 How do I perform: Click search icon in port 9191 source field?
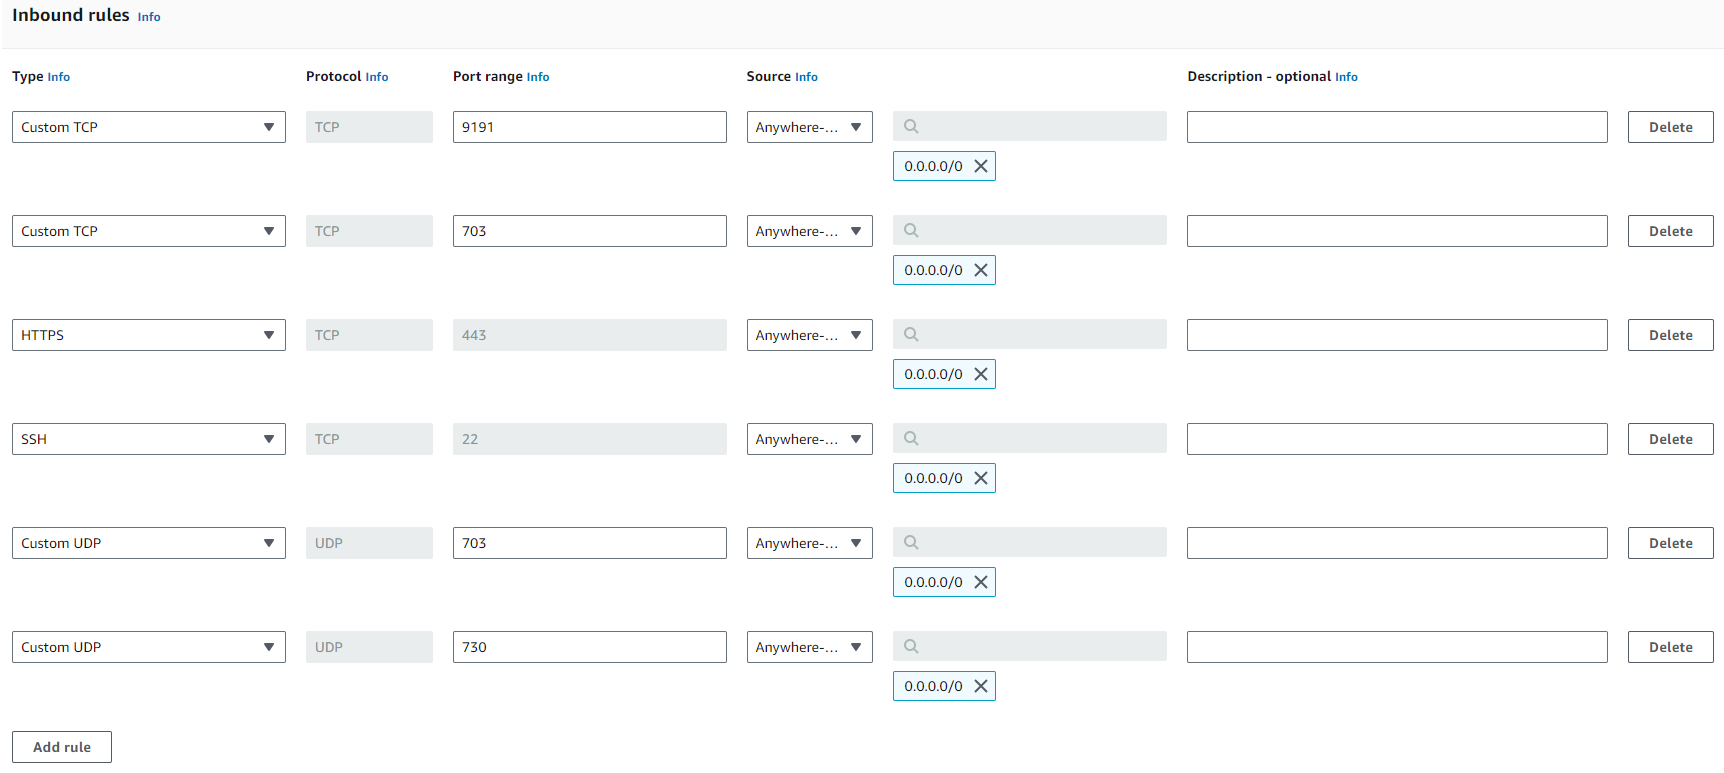(911, 126)
